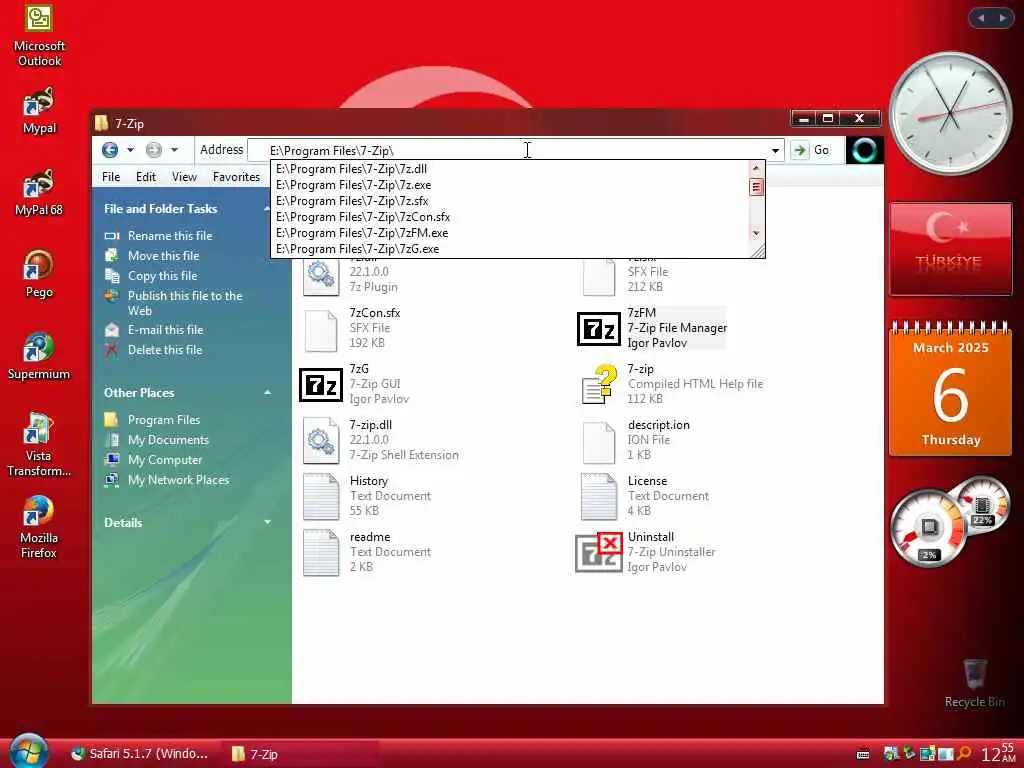Select the Uninstall program icon
1024x768 pixels.
point(598,552)
